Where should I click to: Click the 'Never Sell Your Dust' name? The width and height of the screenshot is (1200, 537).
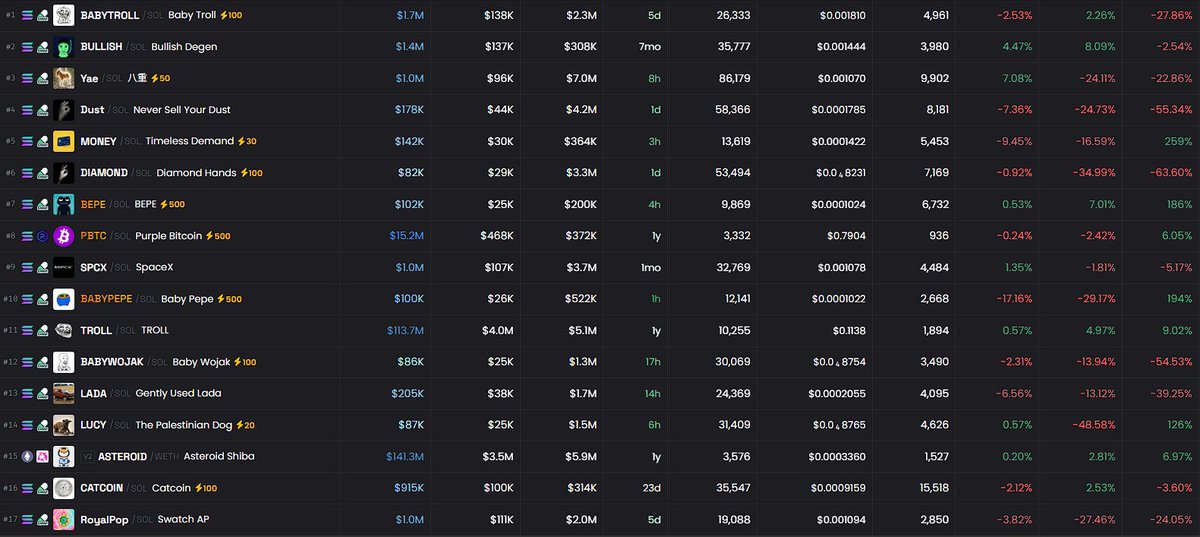(x=182, y=110)
